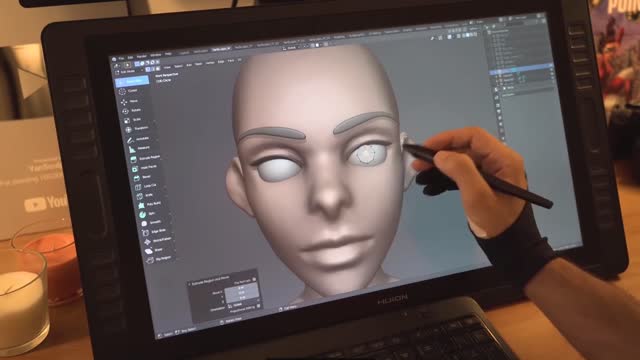Open the Help menu

168,54
